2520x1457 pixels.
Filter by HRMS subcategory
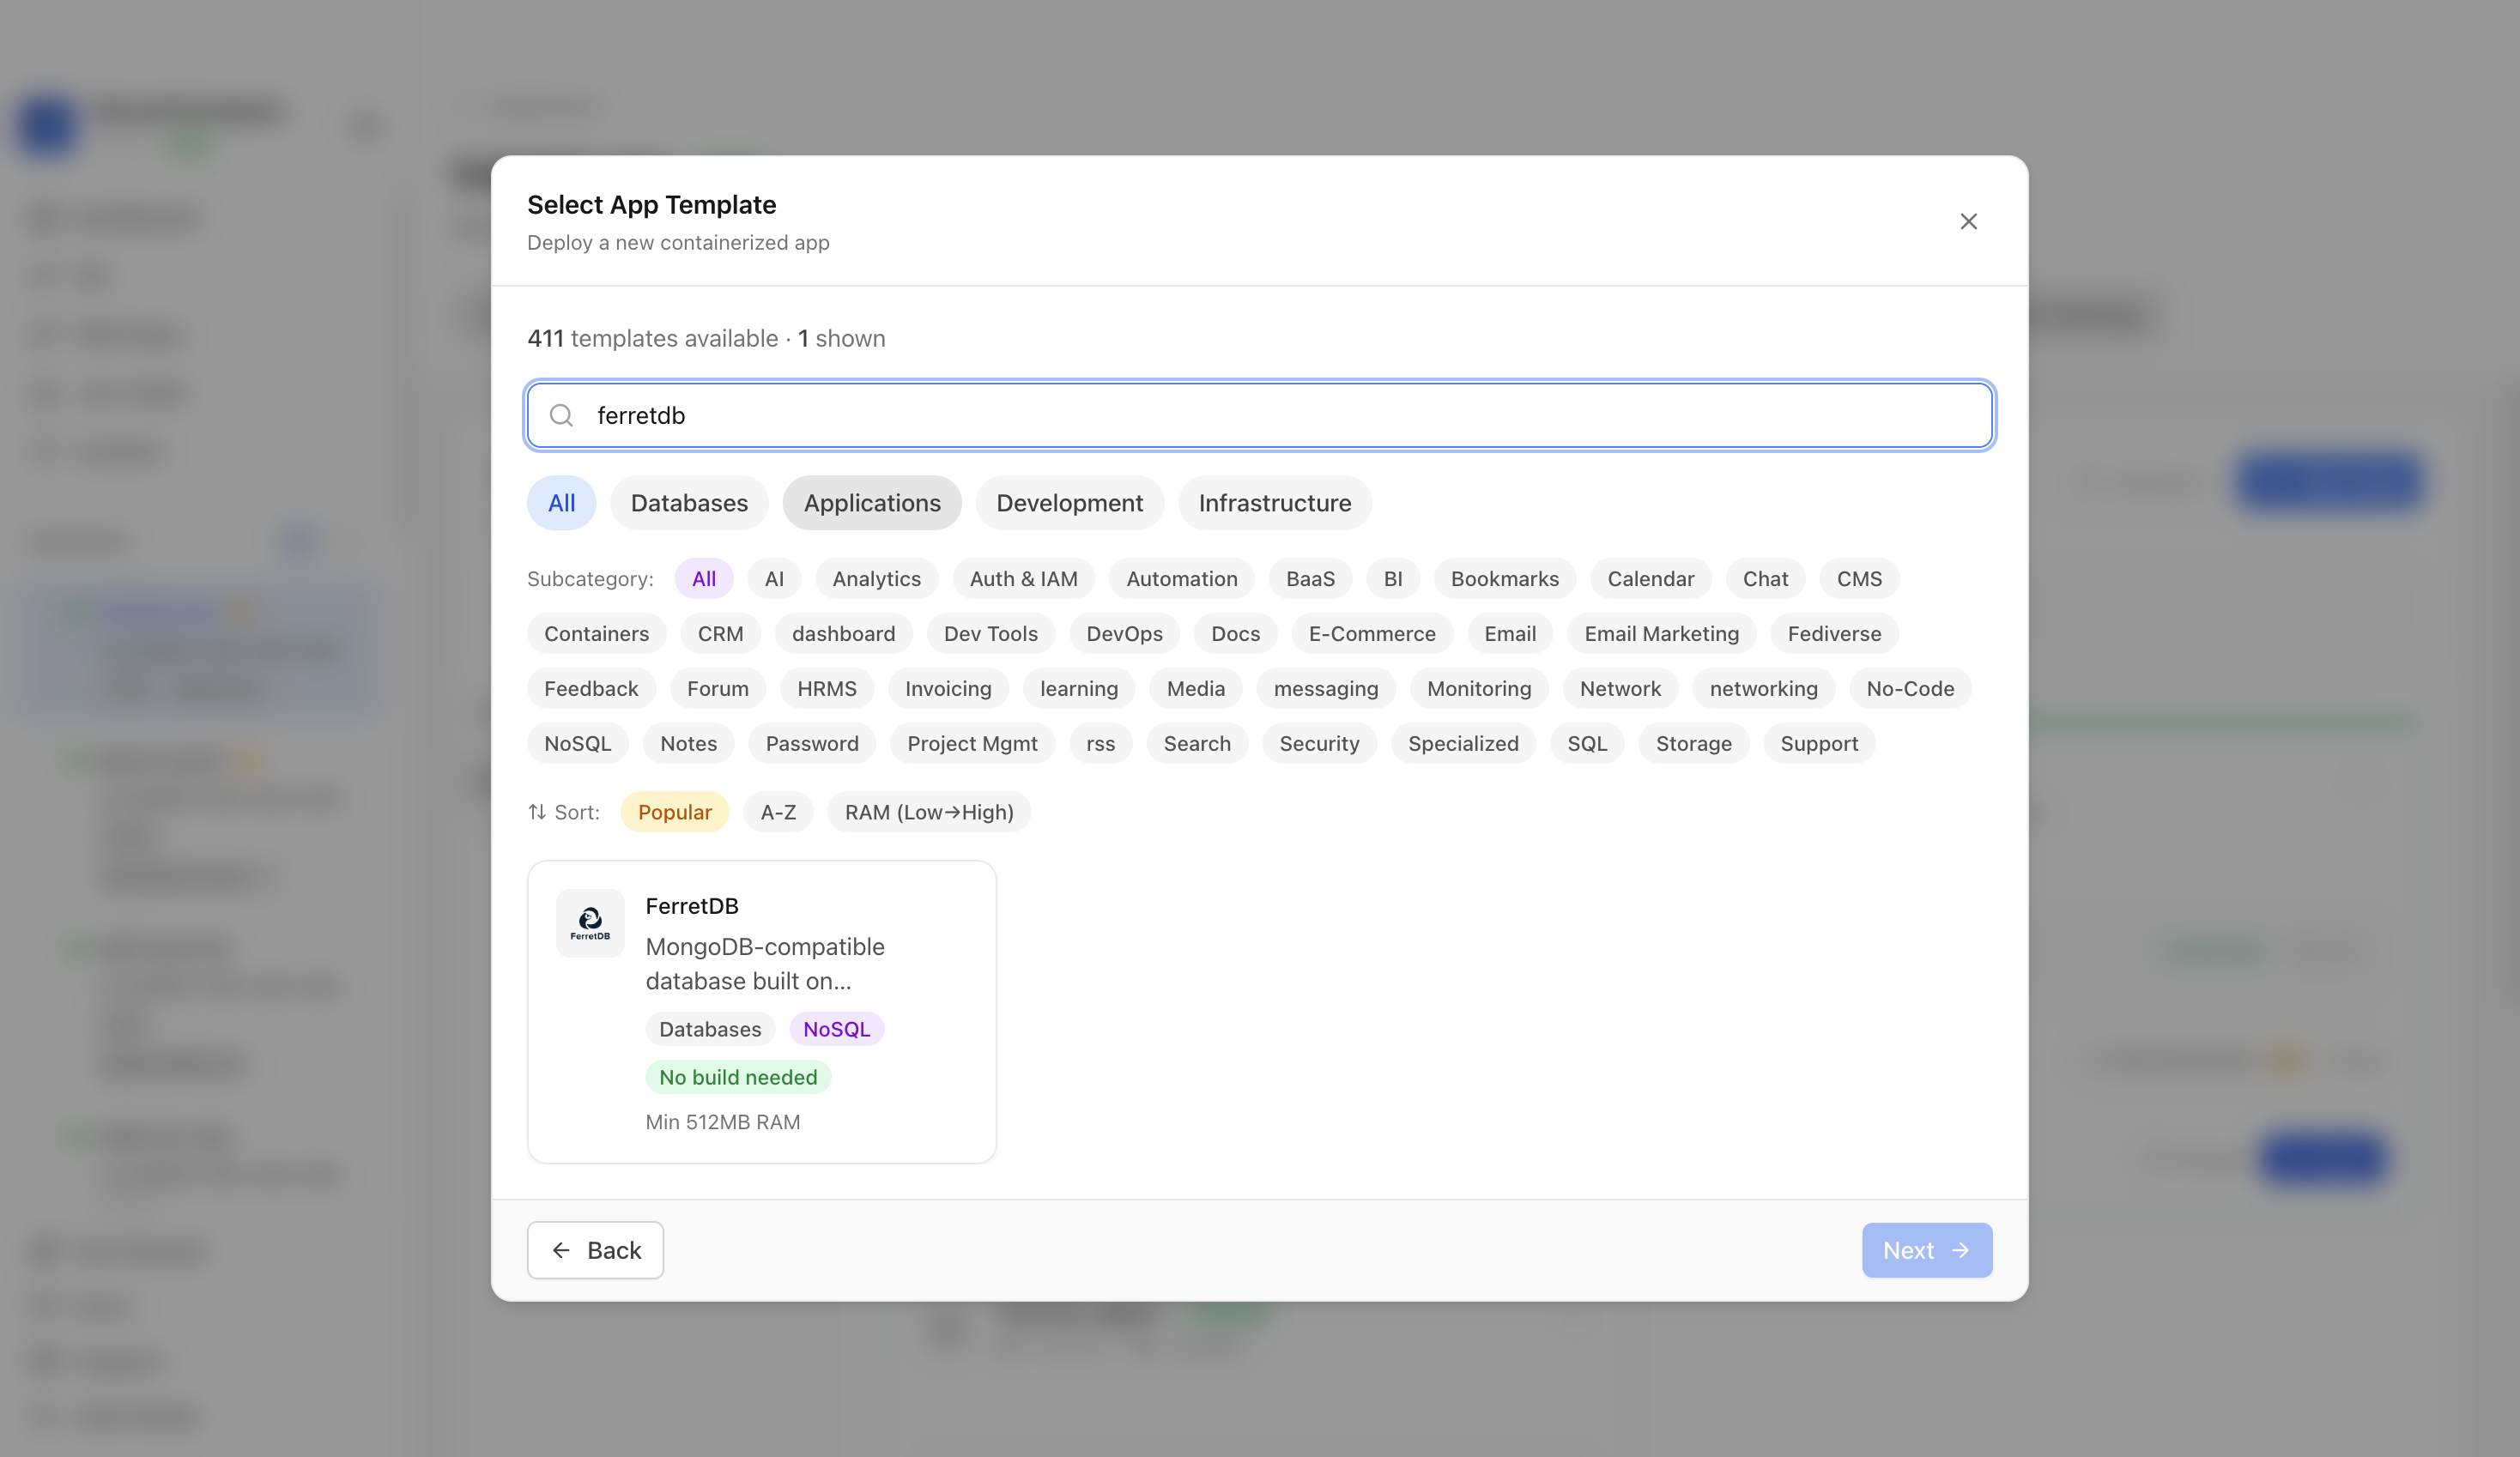point(827,689)
